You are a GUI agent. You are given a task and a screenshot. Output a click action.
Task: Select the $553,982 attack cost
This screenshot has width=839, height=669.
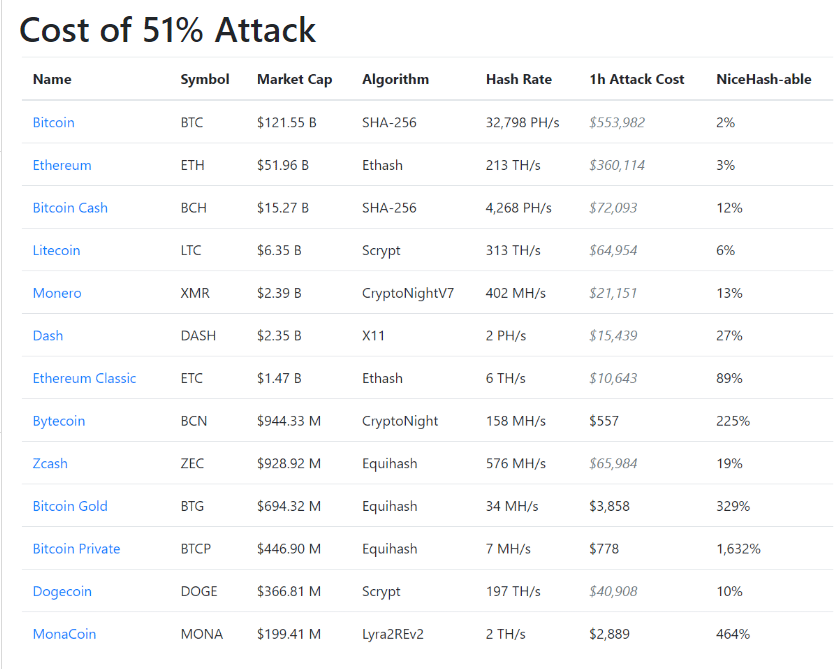(617, 123)
